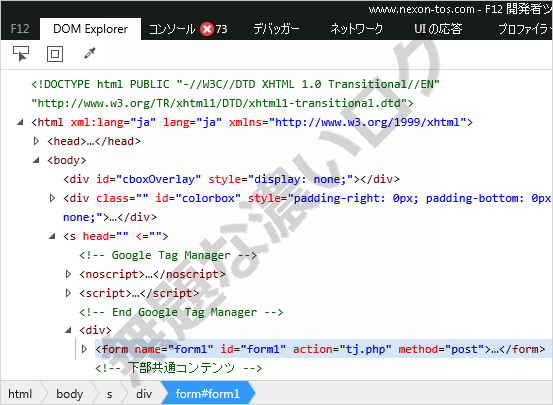The image size is (553, 405).
Task: Click the form#form1 breadcrumb
Action: (207, 393)
